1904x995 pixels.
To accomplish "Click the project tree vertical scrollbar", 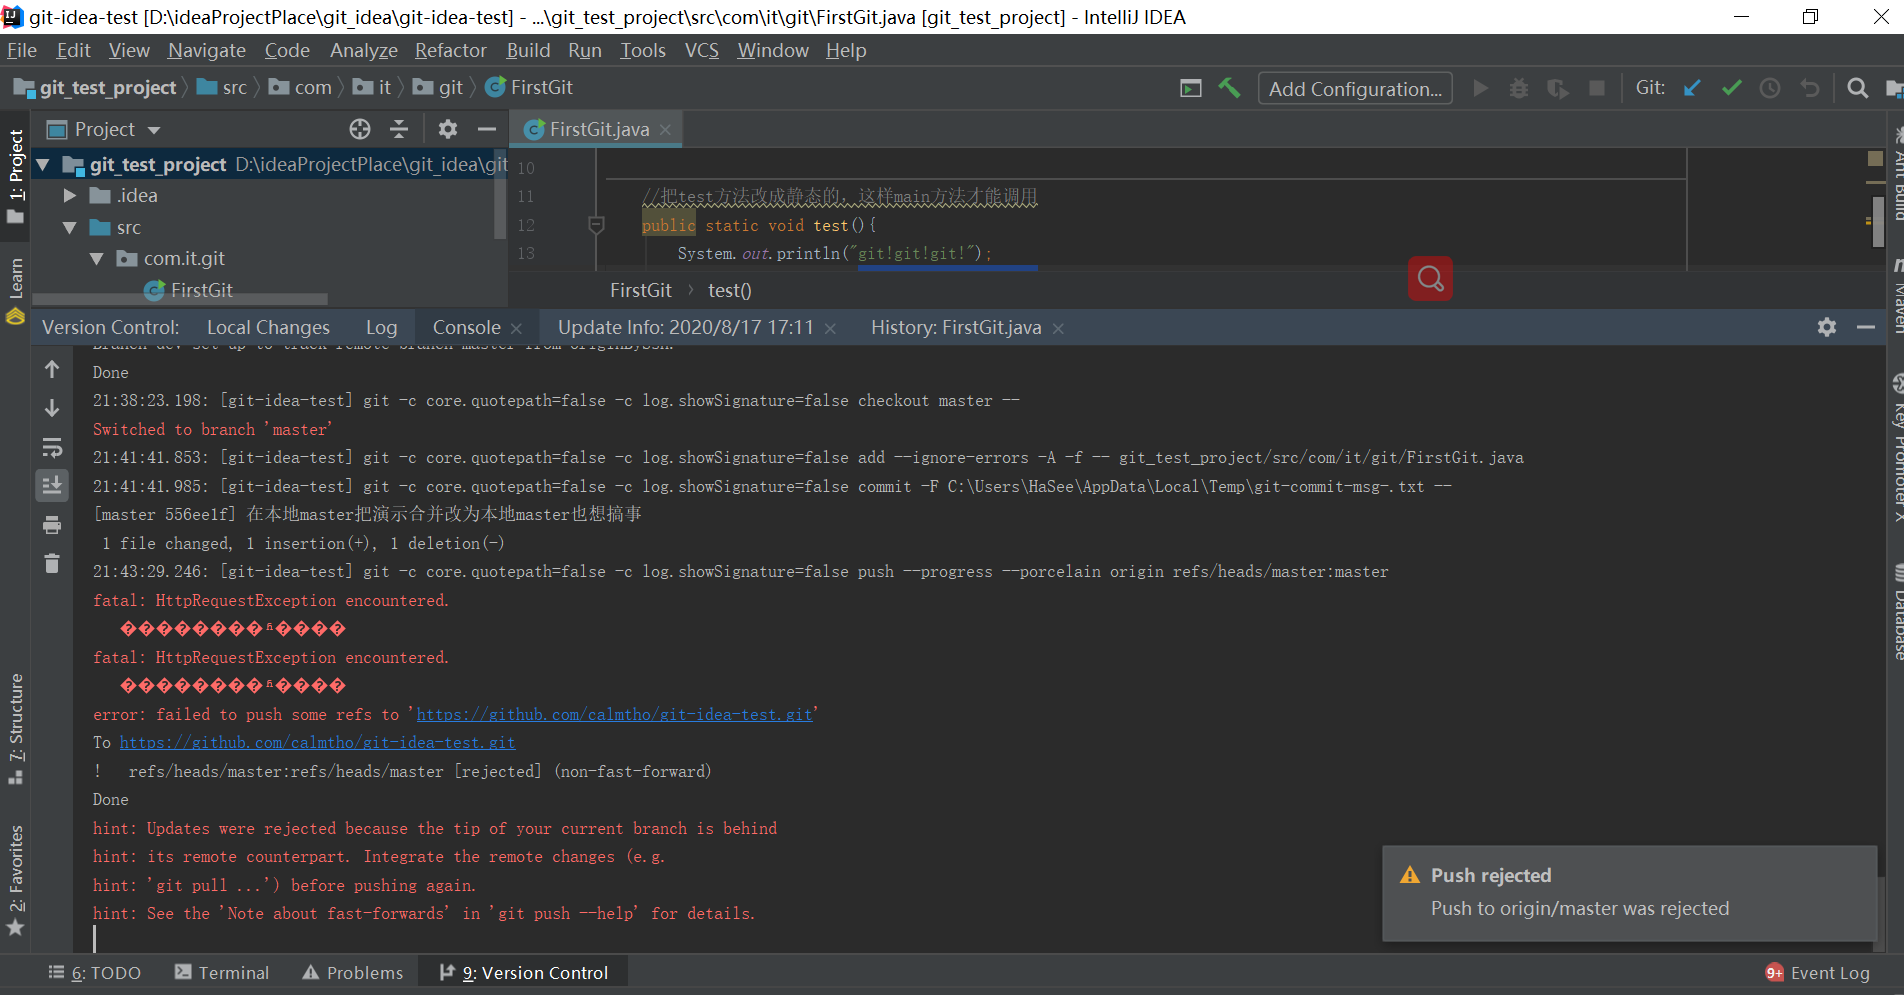I will tap(501, 195).
